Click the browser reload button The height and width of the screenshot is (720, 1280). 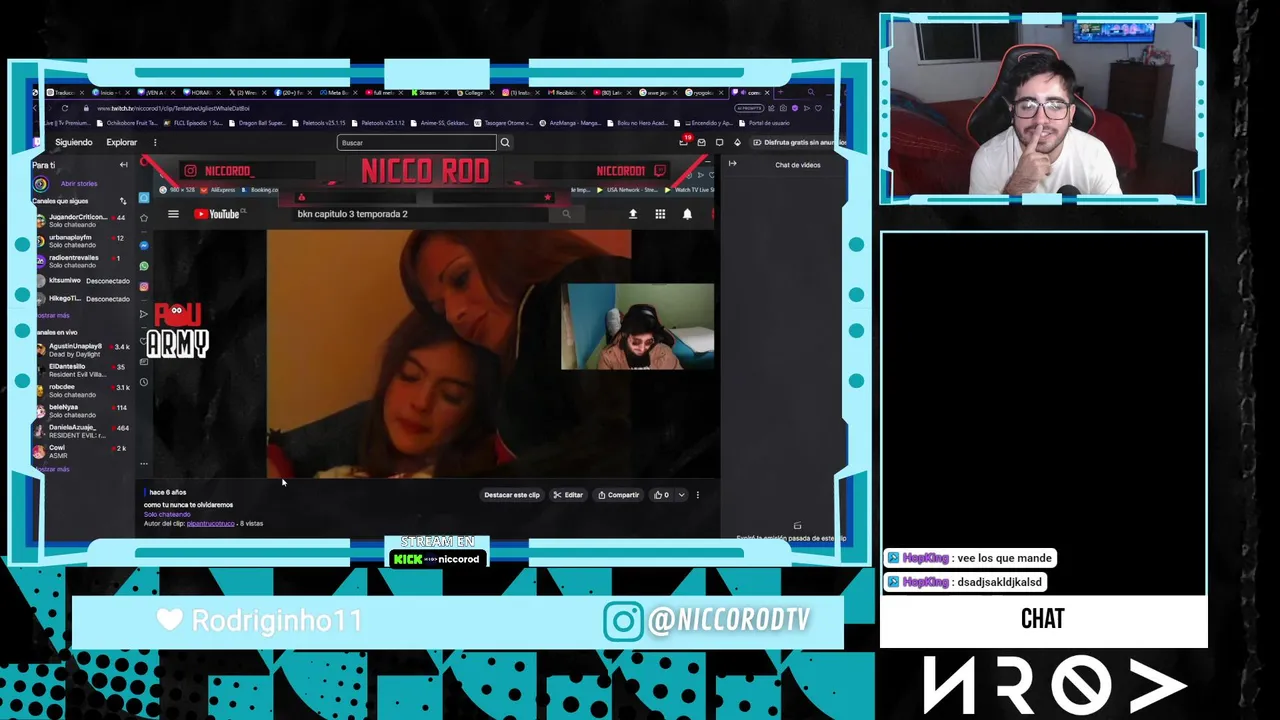(x=65, y=108)
